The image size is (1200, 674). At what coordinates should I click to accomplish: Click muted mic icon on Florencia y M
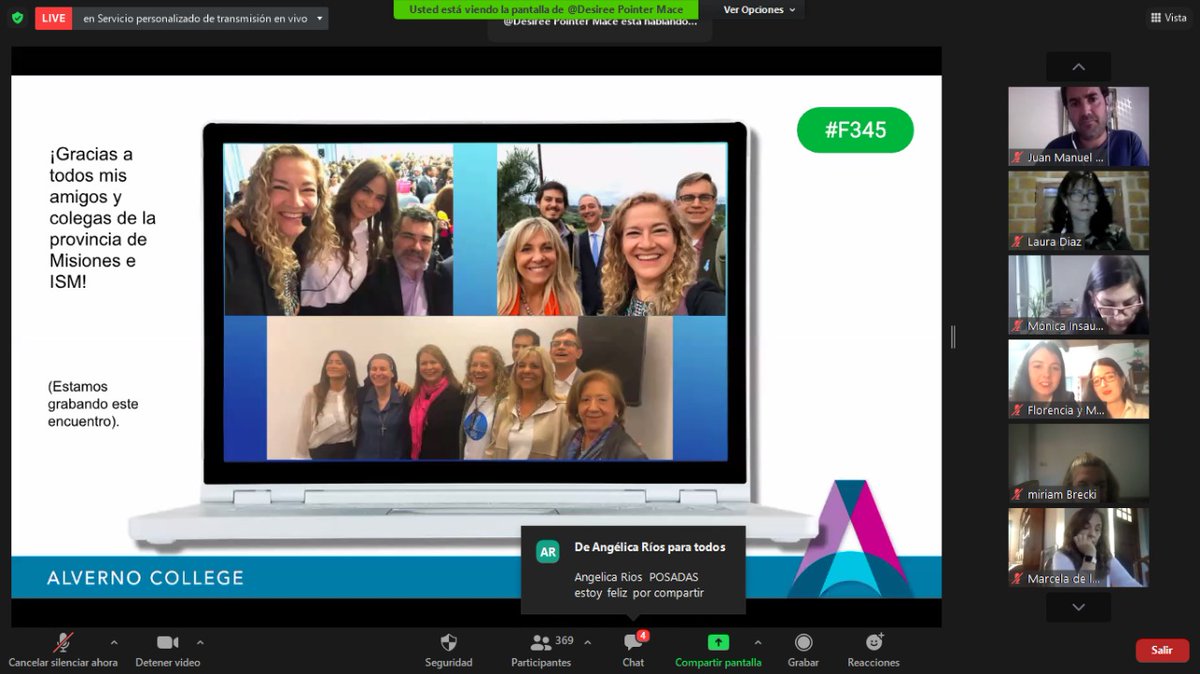point(1018,410)
